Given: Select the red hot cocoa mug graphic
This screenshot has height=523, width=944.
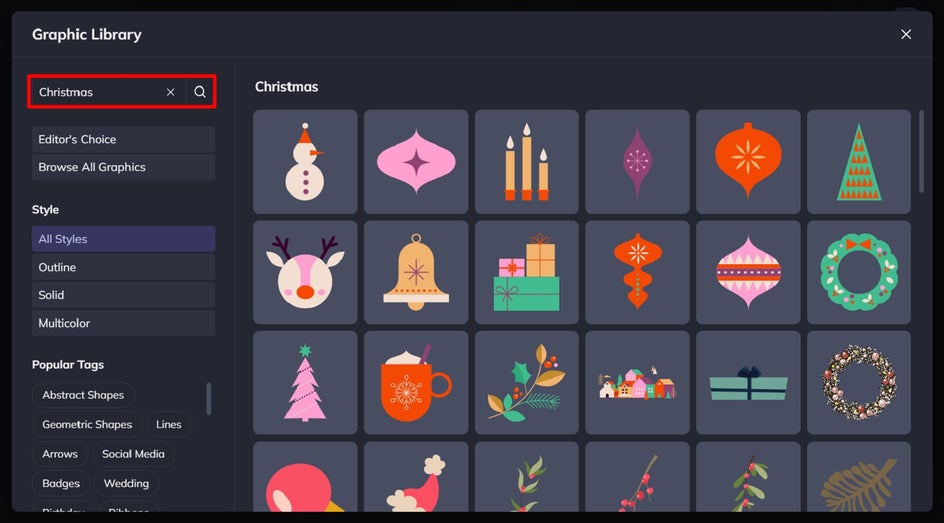Looking at the screenshot, I should tap(416, 383).
